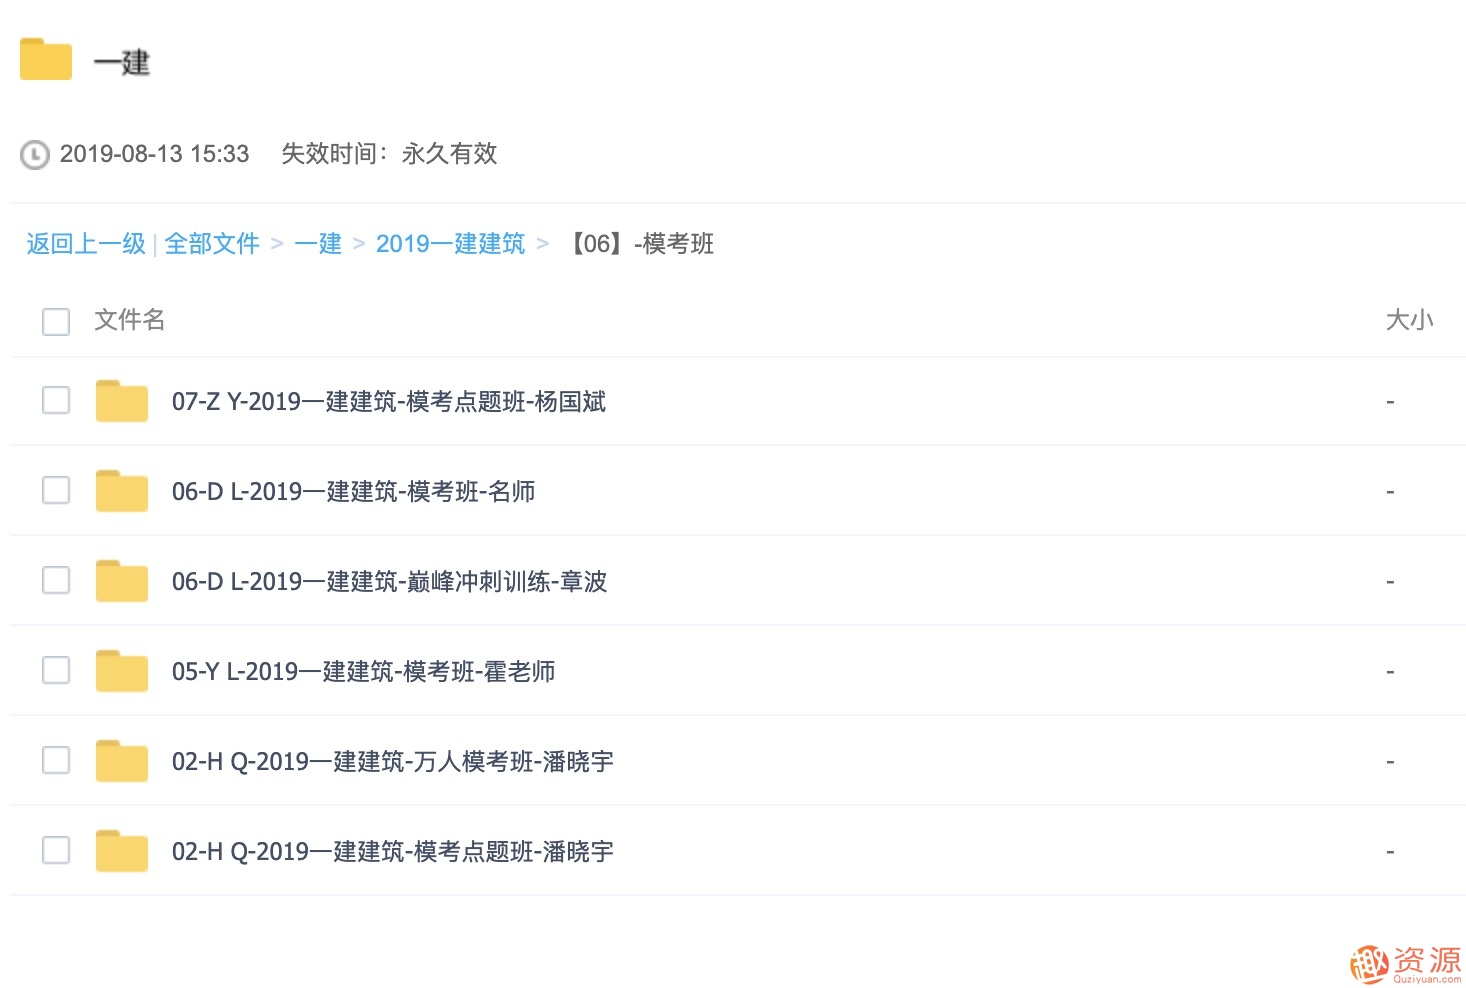This screenshot has height=988, width=1466.
Task: Navigate to 全部文件 in breadcrumb
Action: pos(212,244)
